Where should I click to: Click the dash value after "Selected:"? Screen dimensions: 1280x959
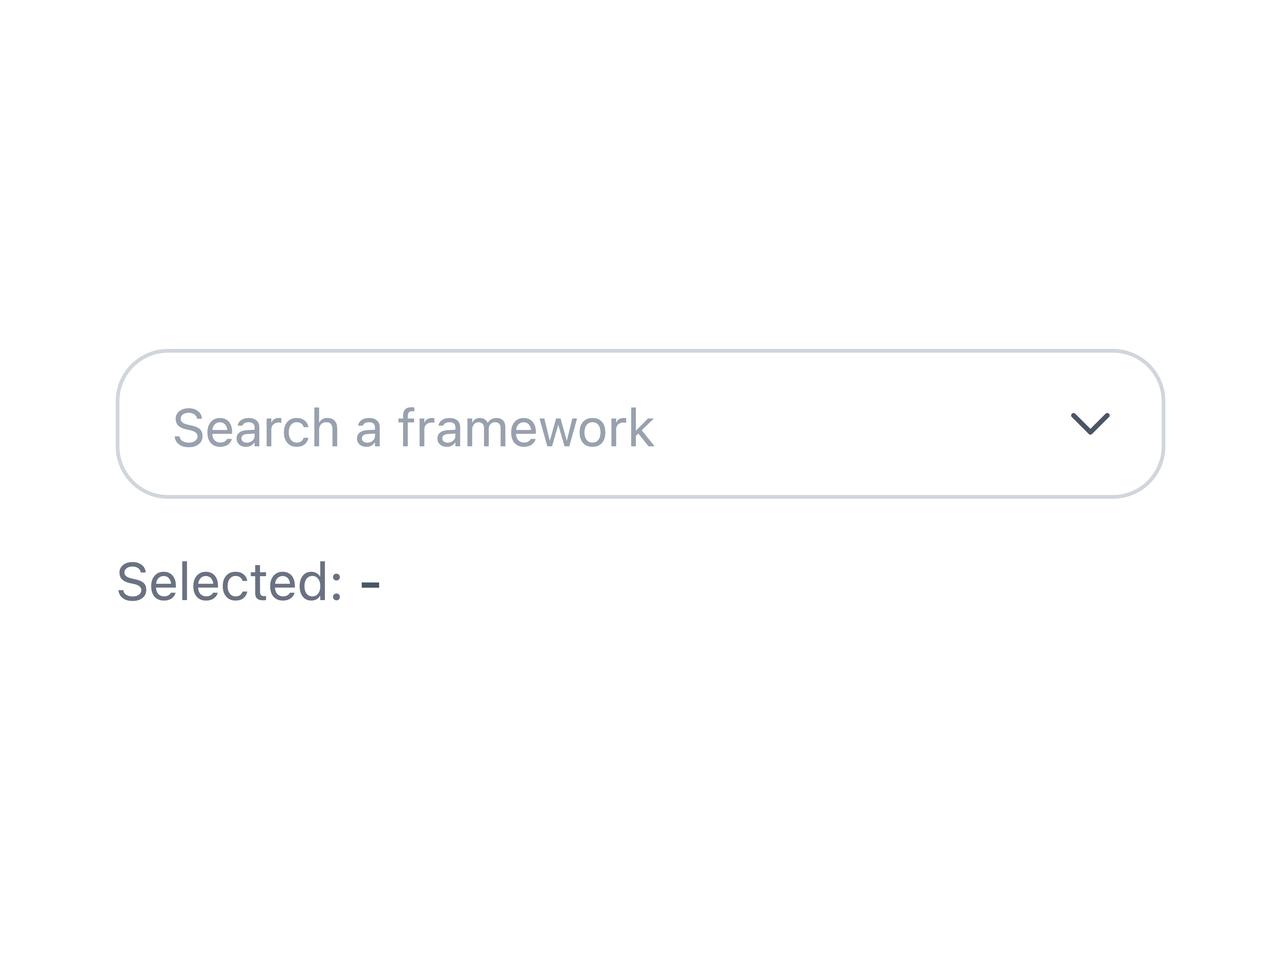coord(370,583)
